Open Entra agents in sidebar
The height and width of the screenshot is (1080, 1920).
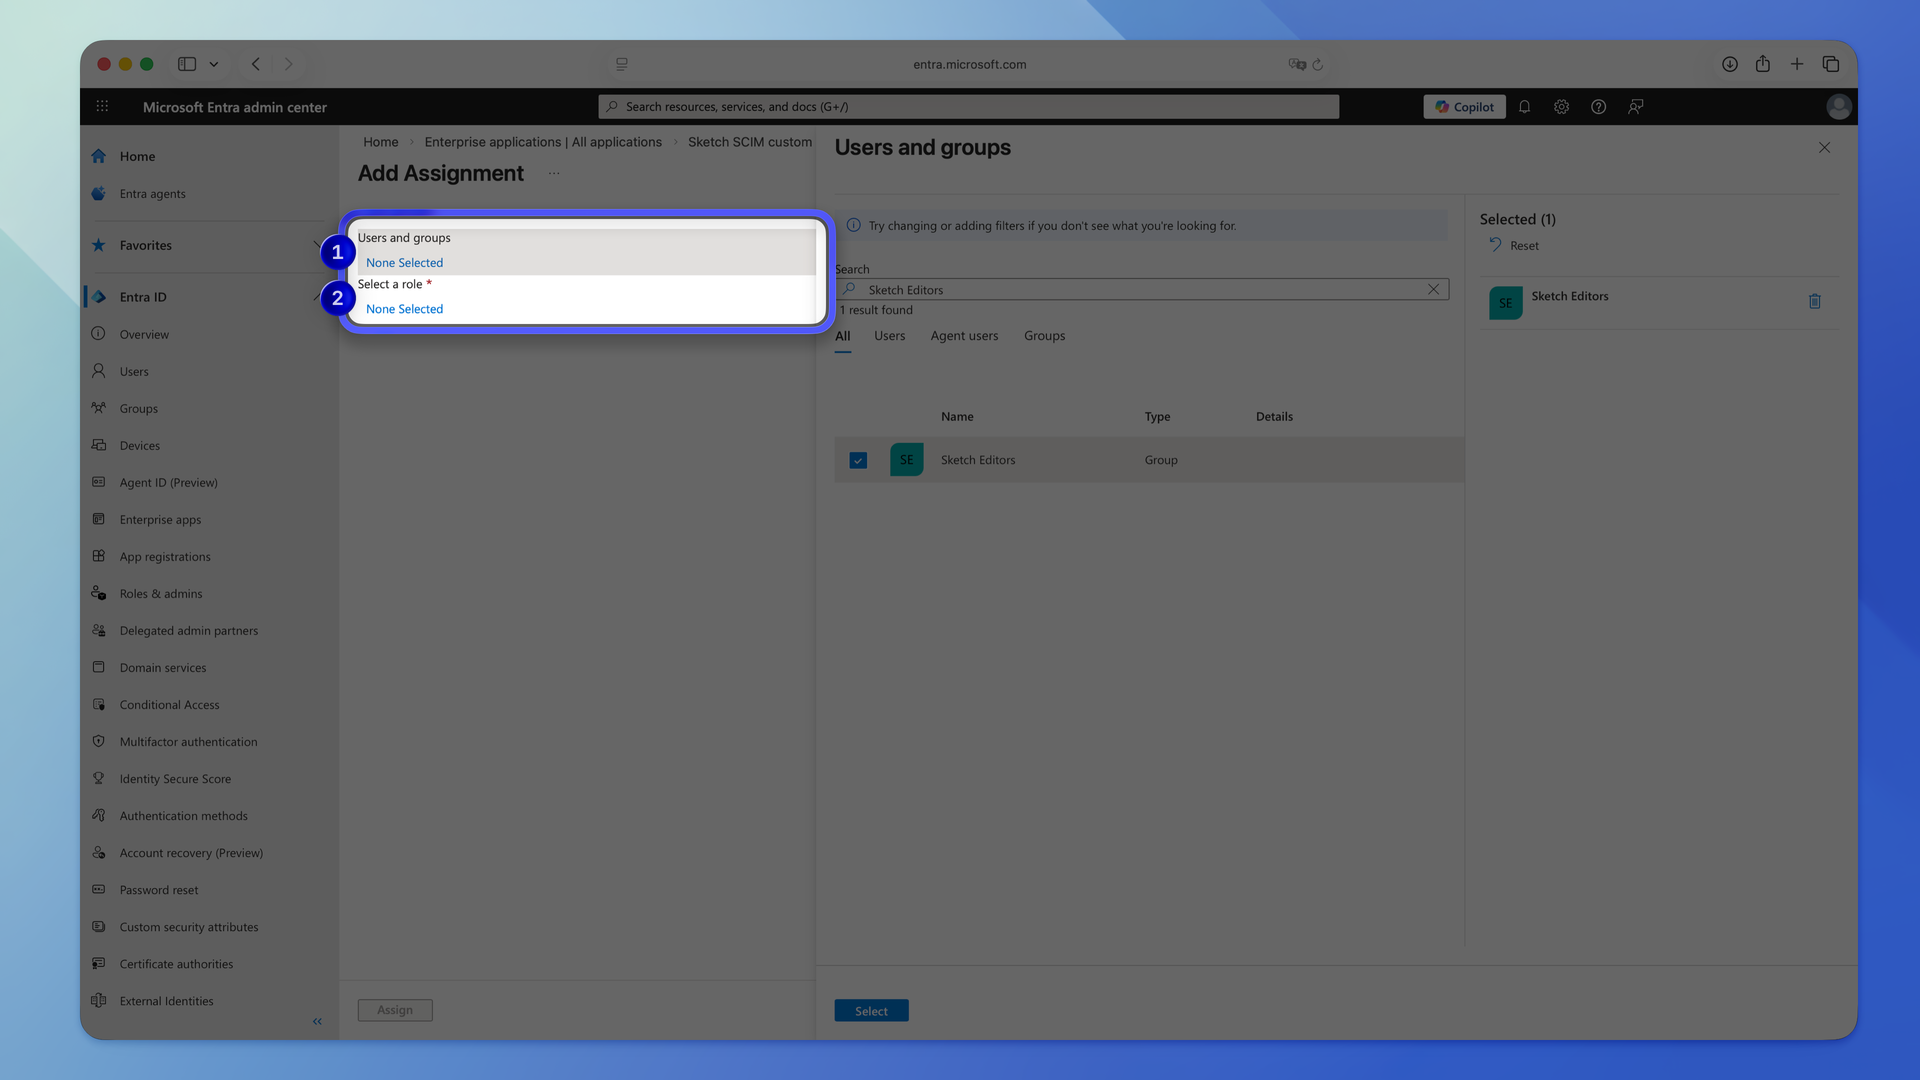click(x=152, y=193)
